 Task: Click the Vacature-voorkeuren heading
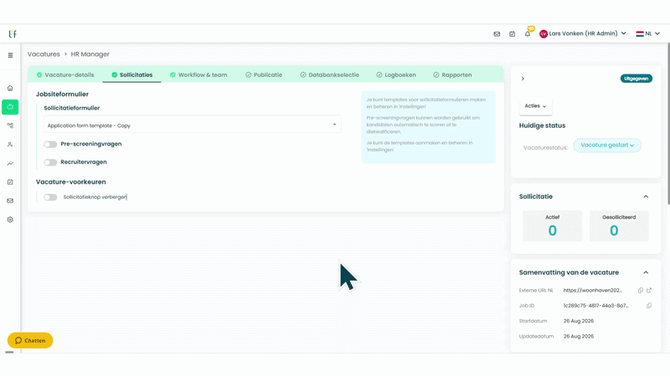[71, 182]
